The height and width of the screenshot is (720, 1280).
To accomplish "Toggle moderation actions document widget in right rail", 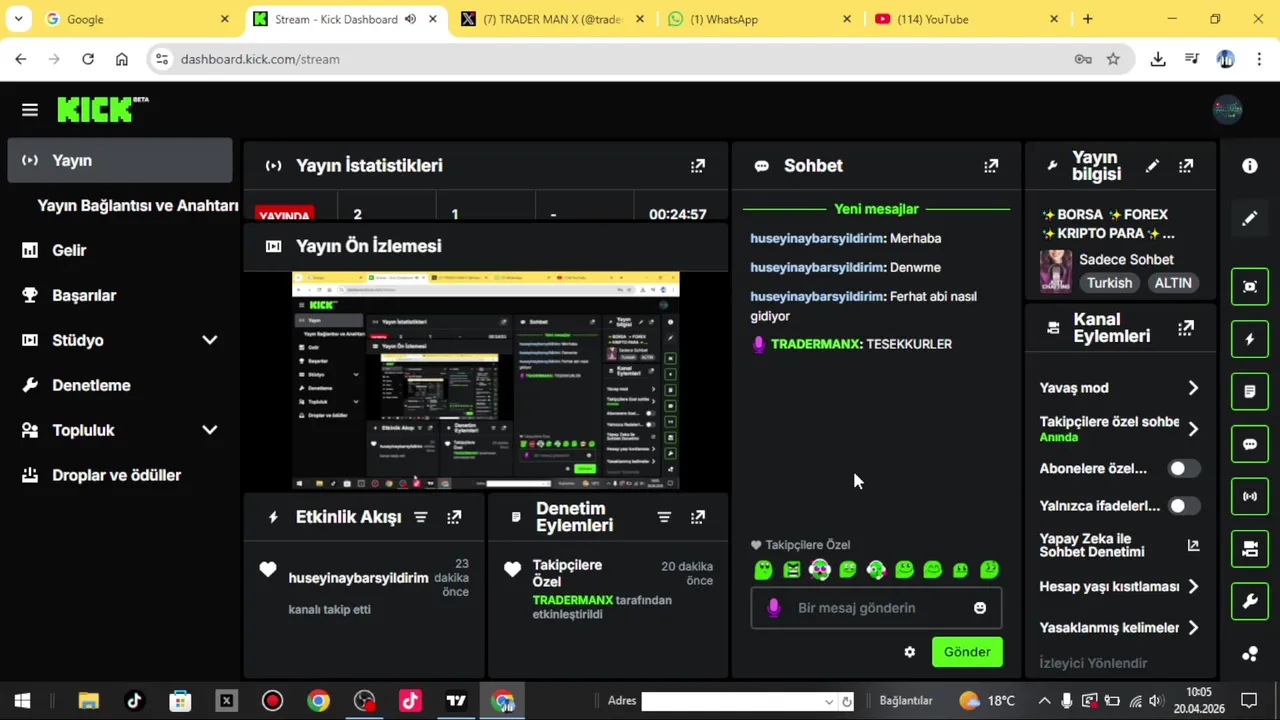I will (1250, 392).
